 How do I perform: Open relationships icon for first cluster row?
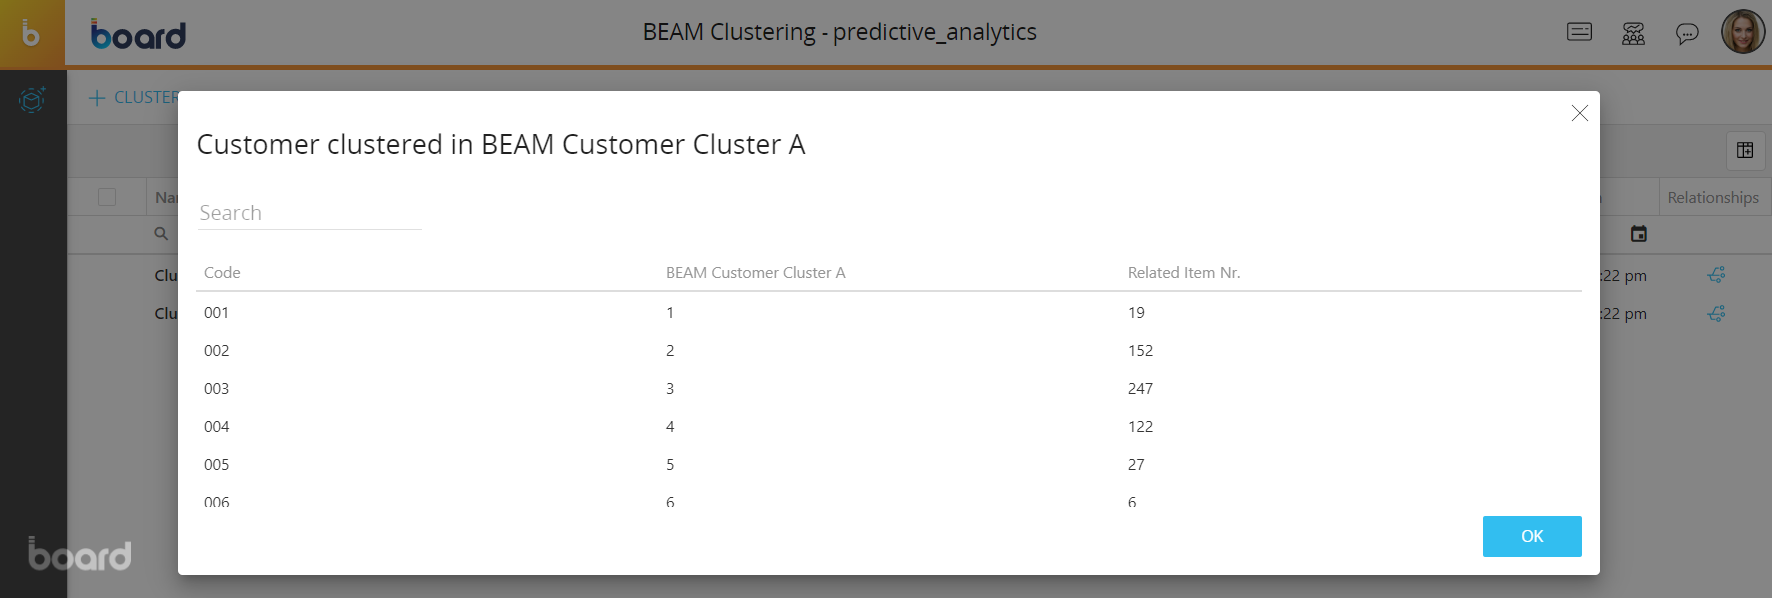tap(1716, 275)
